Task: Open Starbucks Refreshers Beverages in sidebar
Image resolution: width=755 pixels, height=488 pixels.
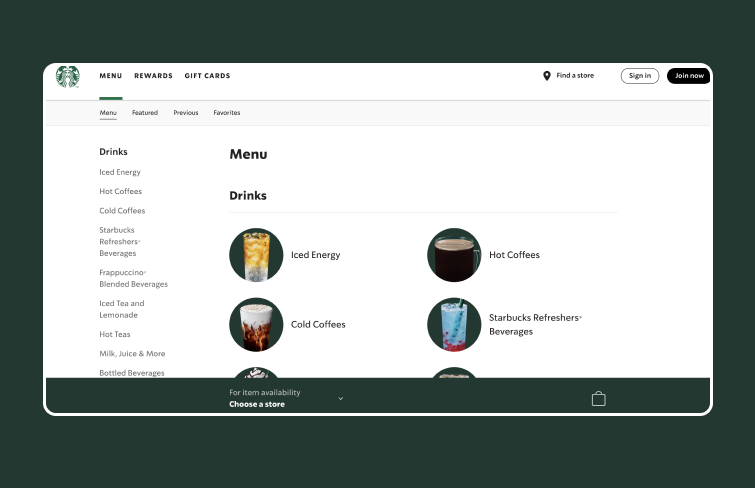Action: 119,241
